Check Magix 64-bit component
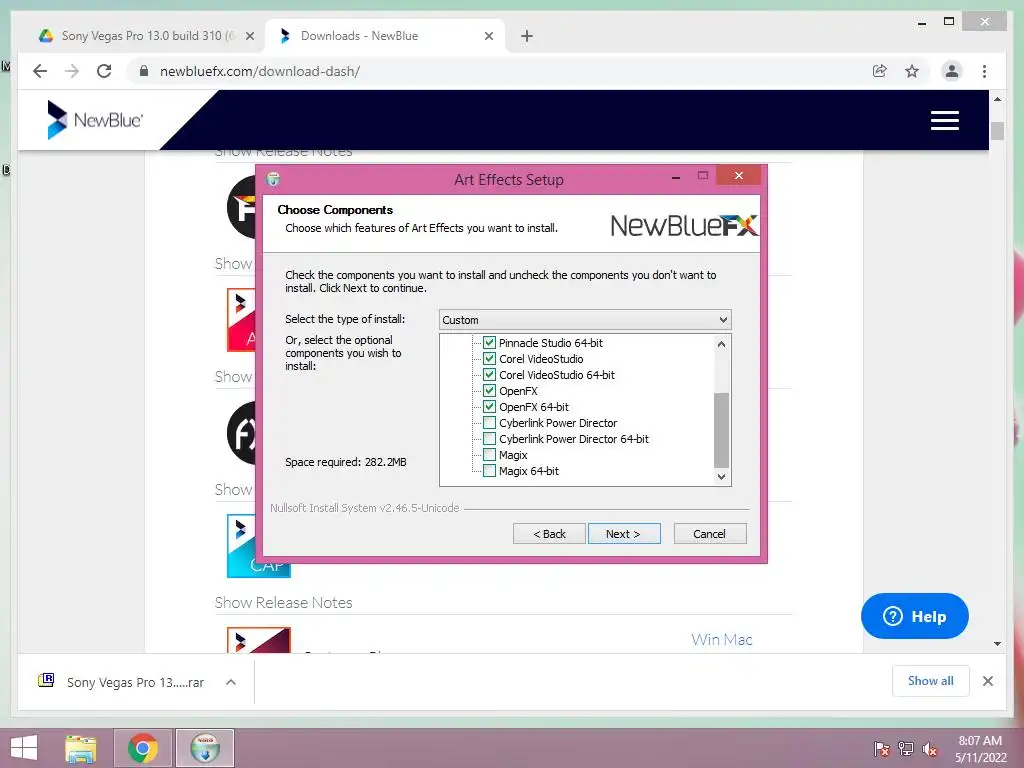The width and height of the screenshot is (1024, 768). (x=489, y=471)
